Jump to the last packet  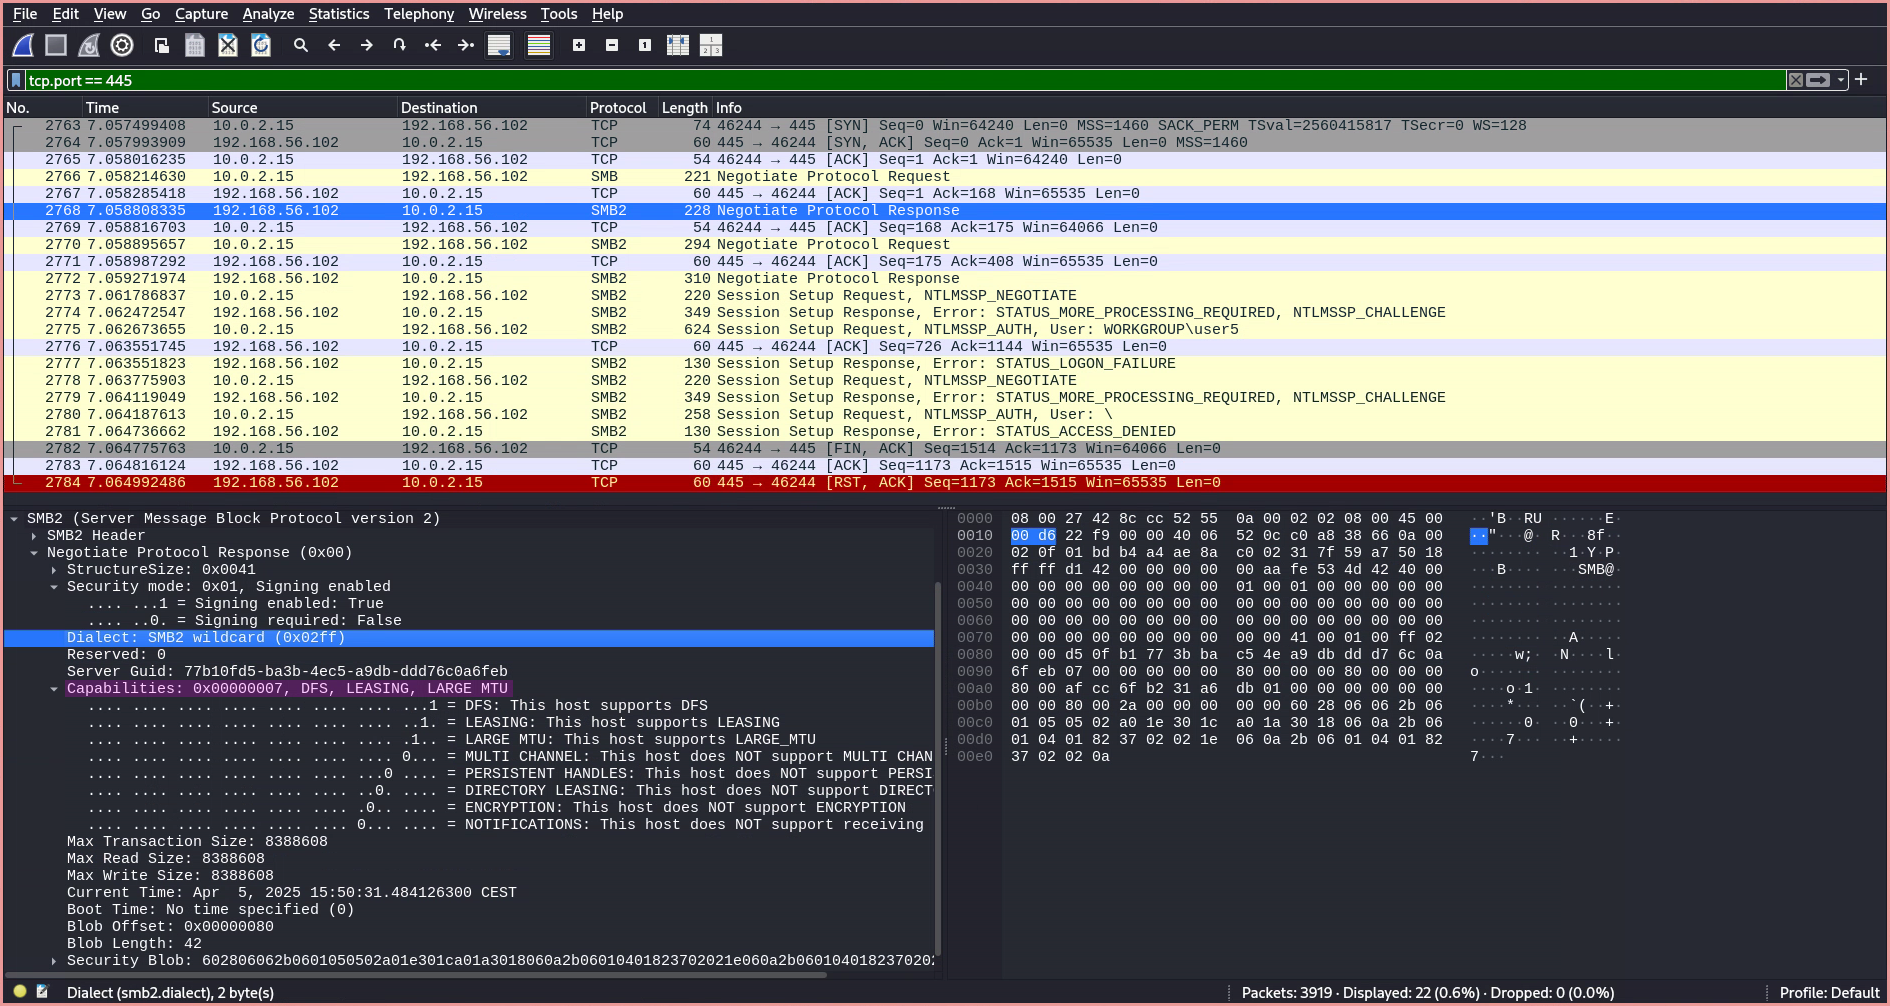[466, 45]
